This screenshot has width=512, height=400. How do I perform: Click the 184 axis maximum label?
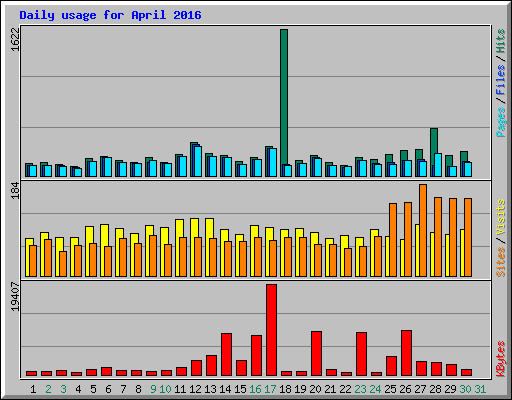point(15,190)
